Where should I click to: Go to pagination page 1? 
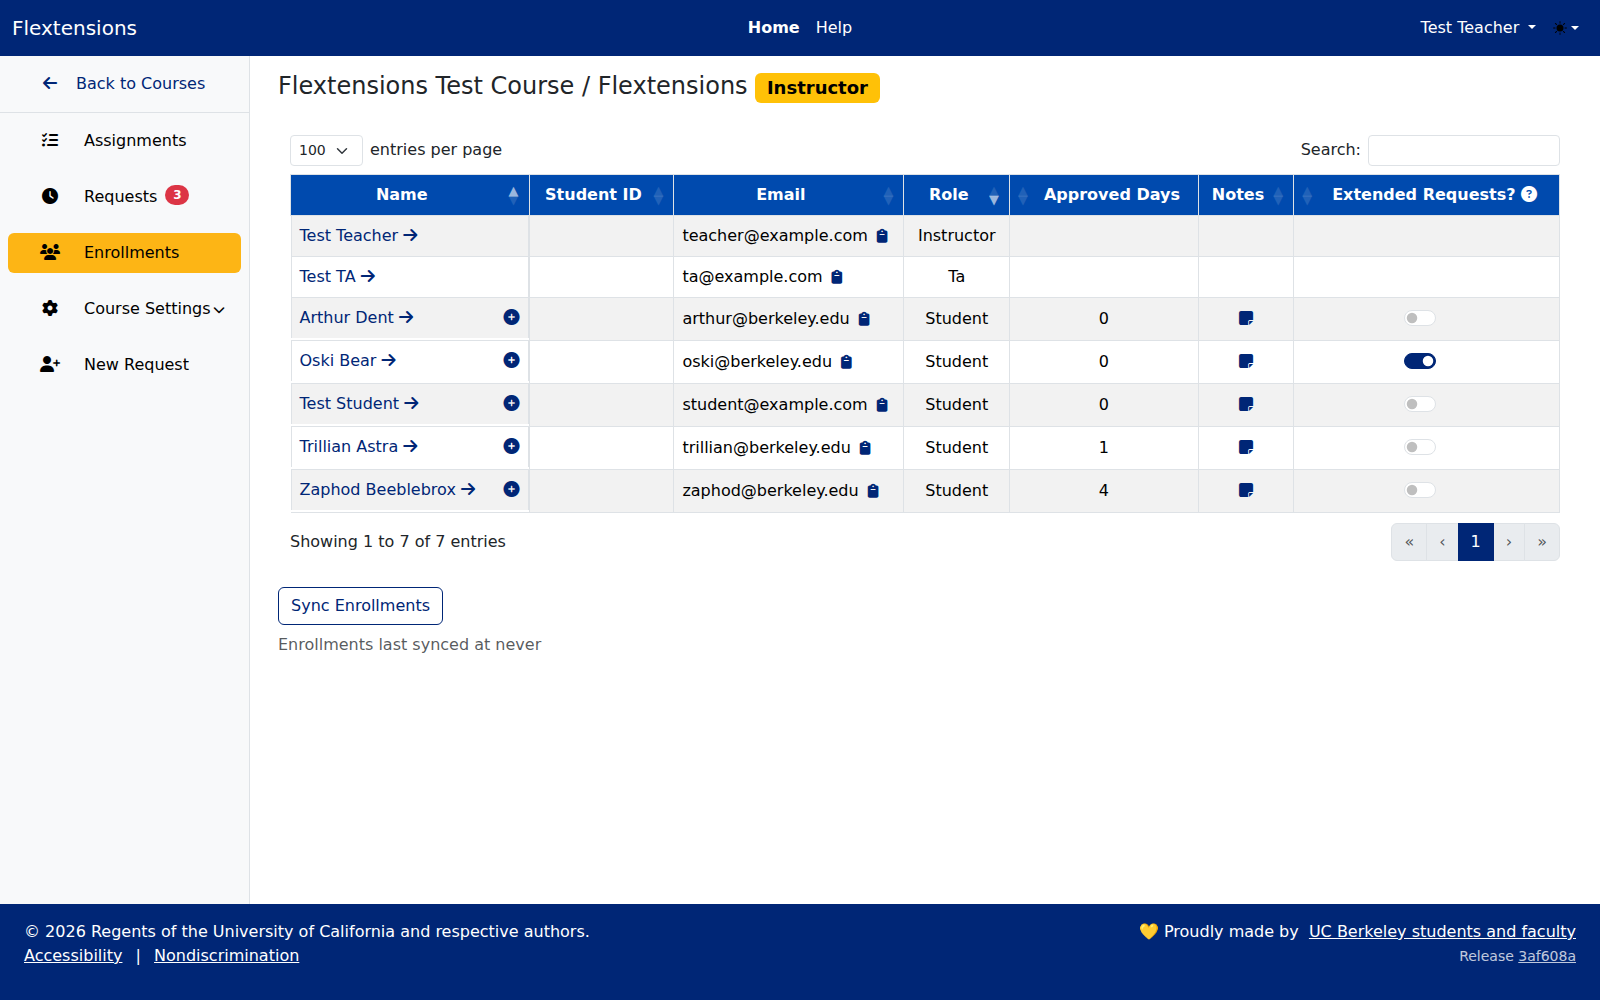(x=1475, y=542)
